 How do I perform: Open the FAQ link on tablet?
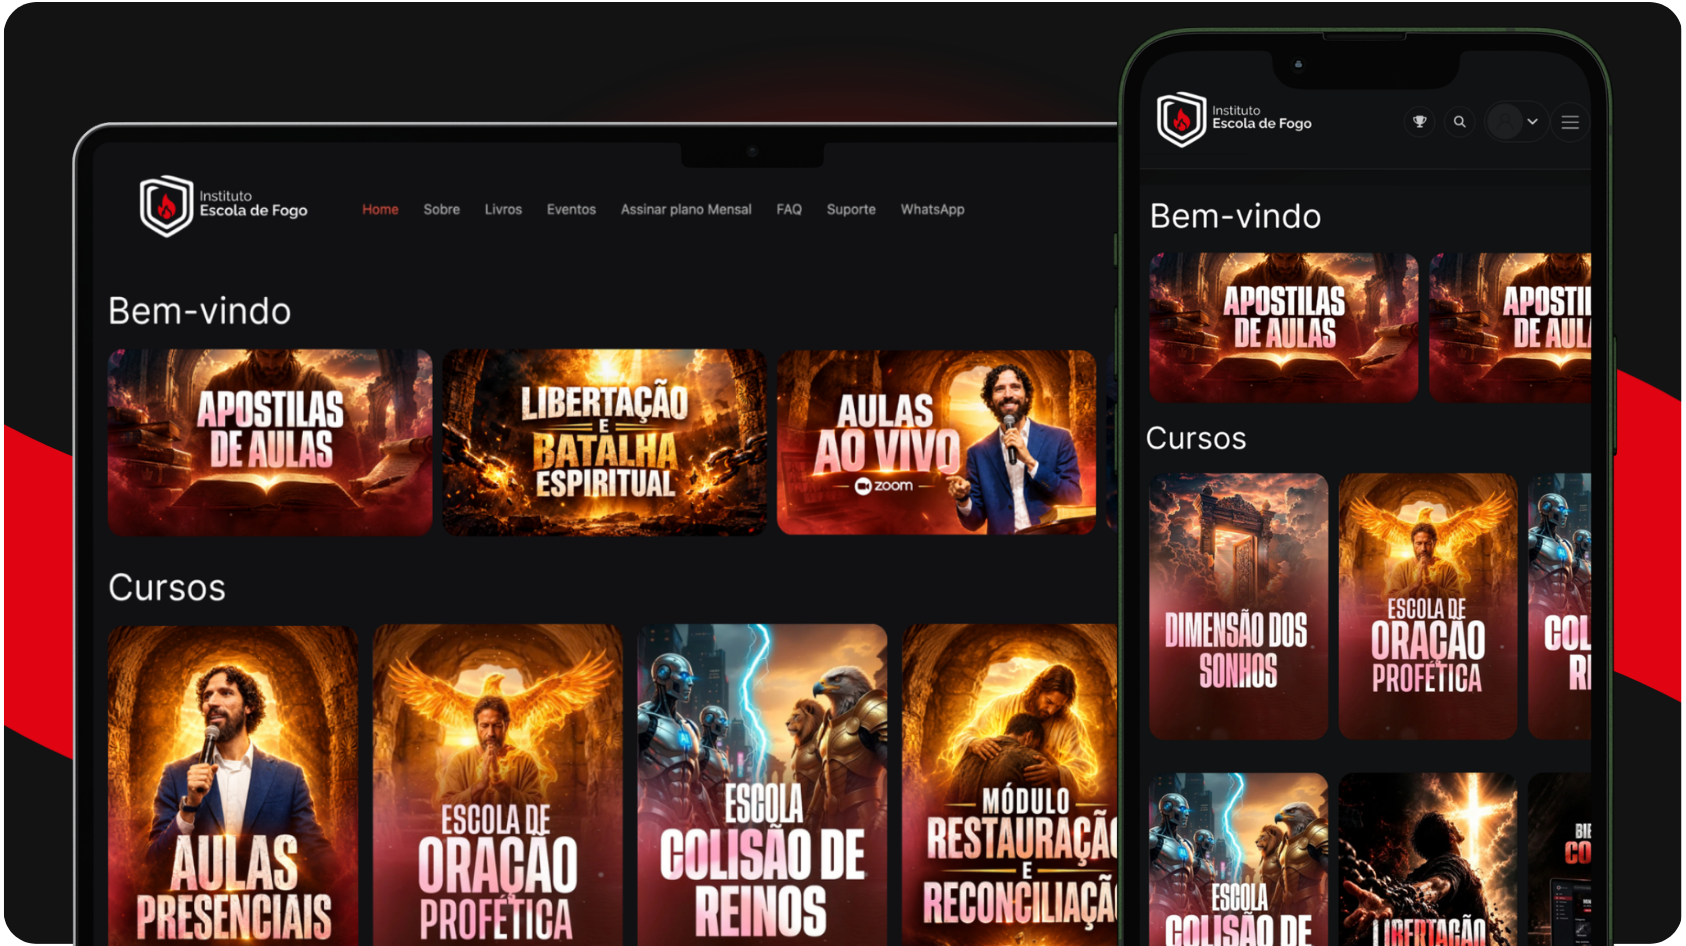click(x=789, y=209)
